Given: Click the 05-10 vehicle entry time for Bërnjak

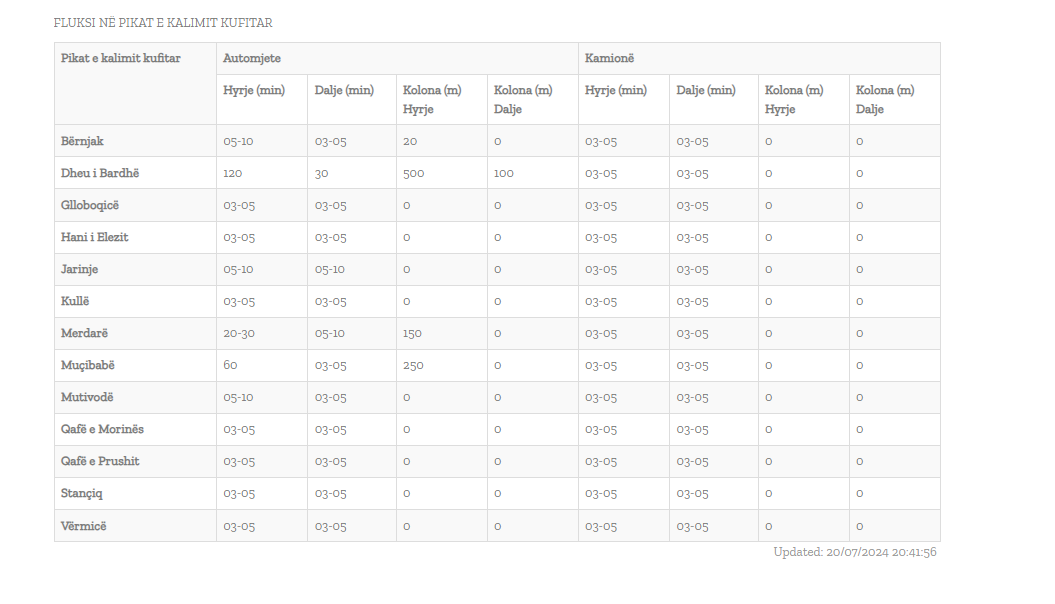Looking at the screenshot, I should [x=238, y=141].
